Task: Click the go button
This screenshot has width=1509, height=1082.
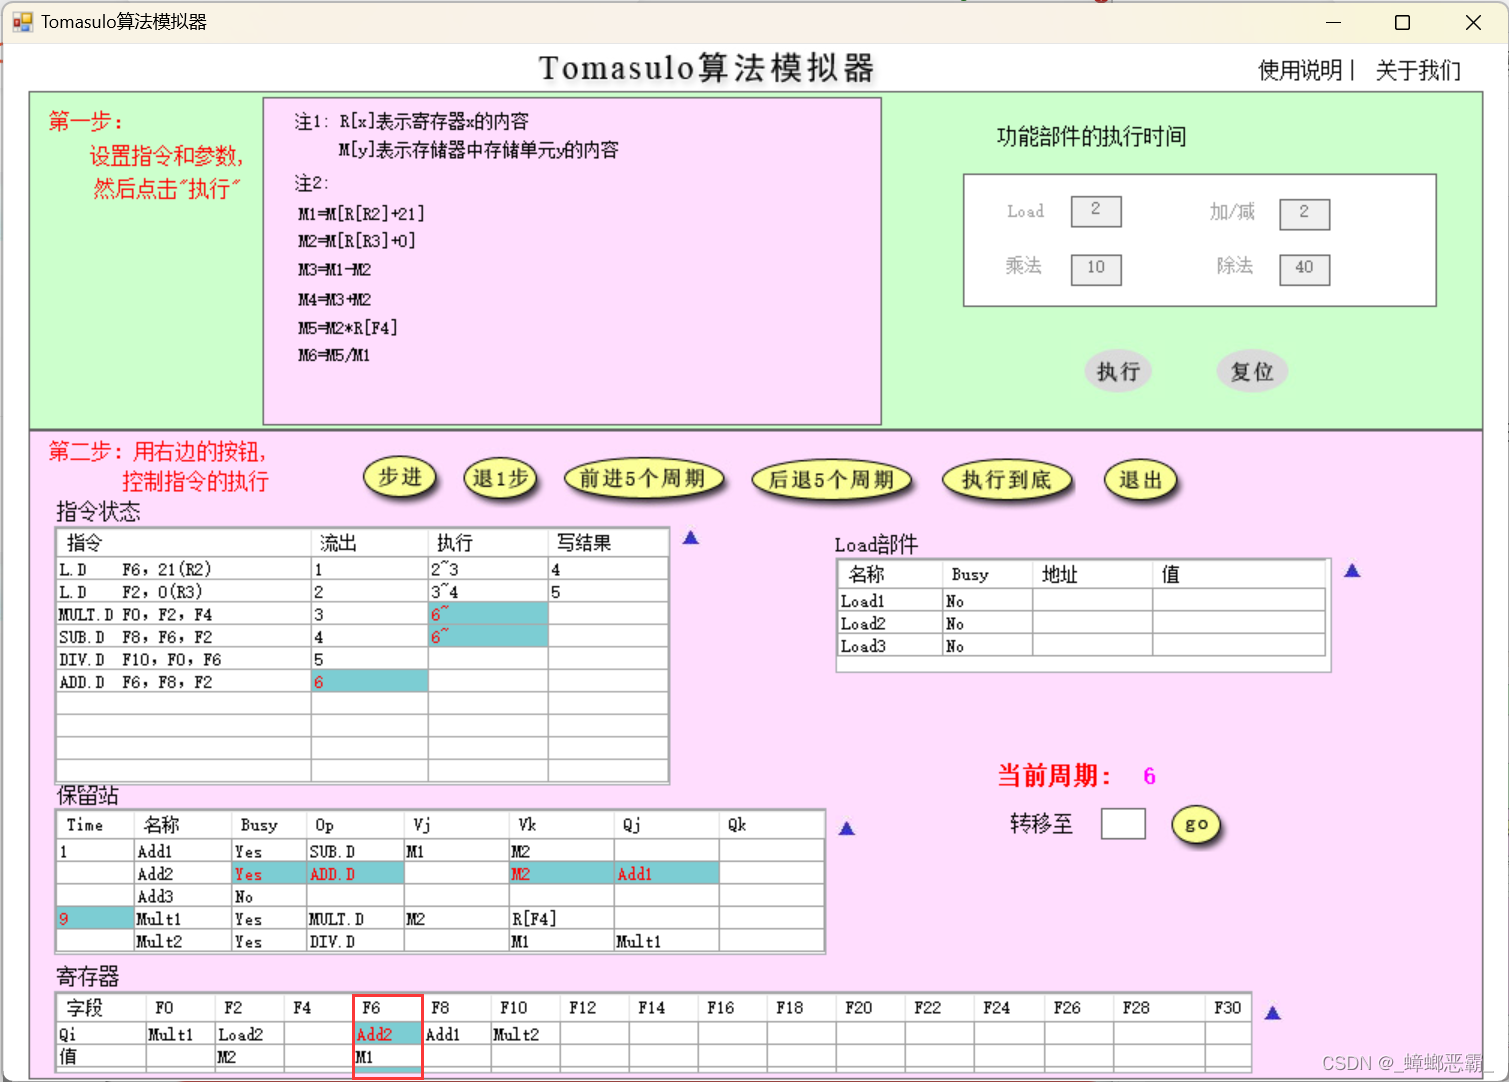Action: (x=1196, y=825)
